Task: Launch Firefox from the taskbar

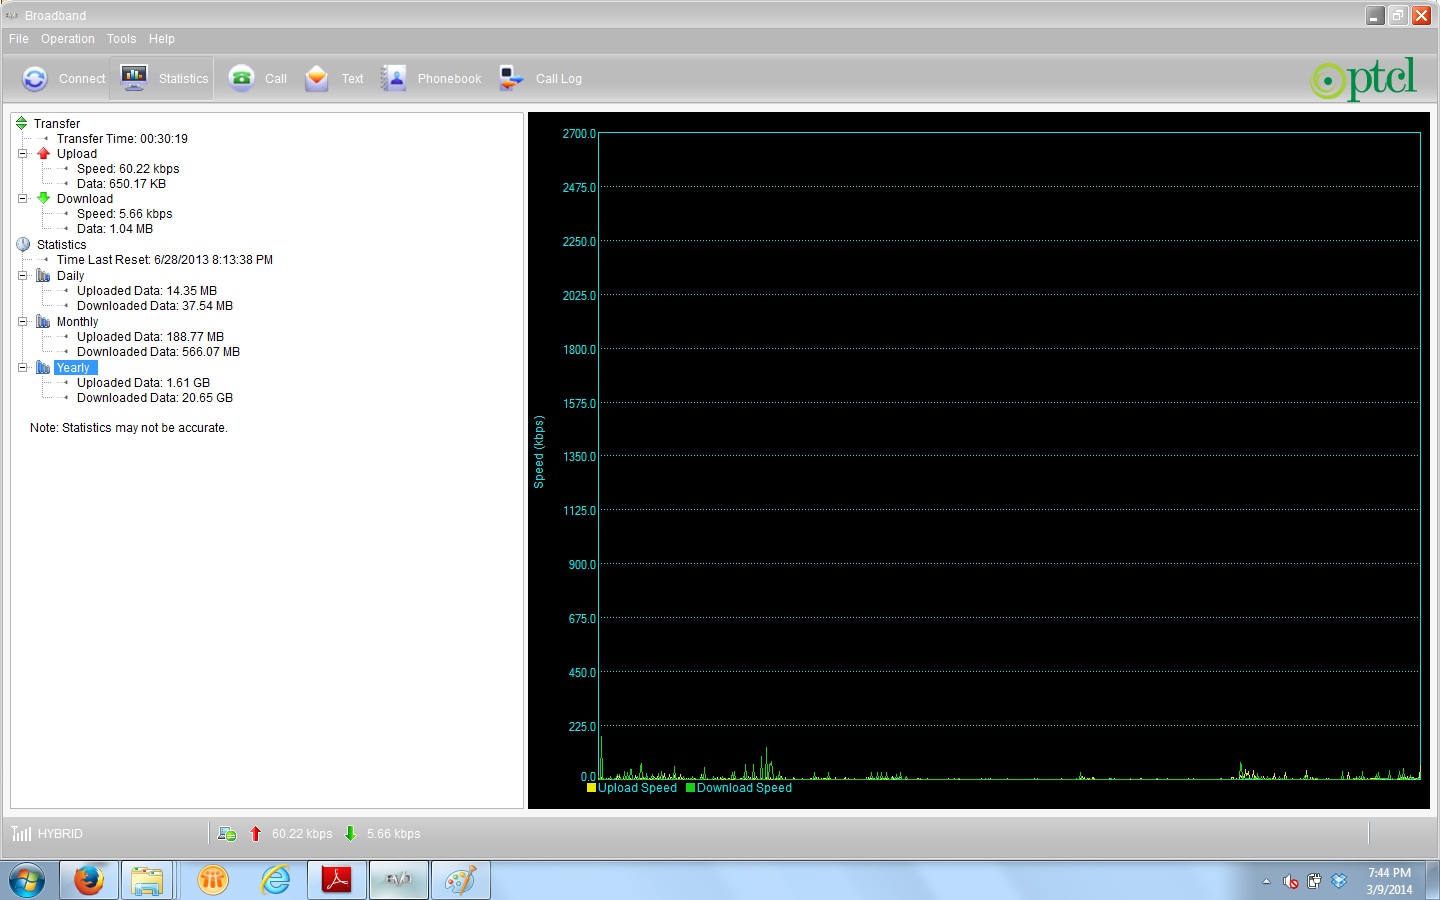Action: [x=89, y=880]
